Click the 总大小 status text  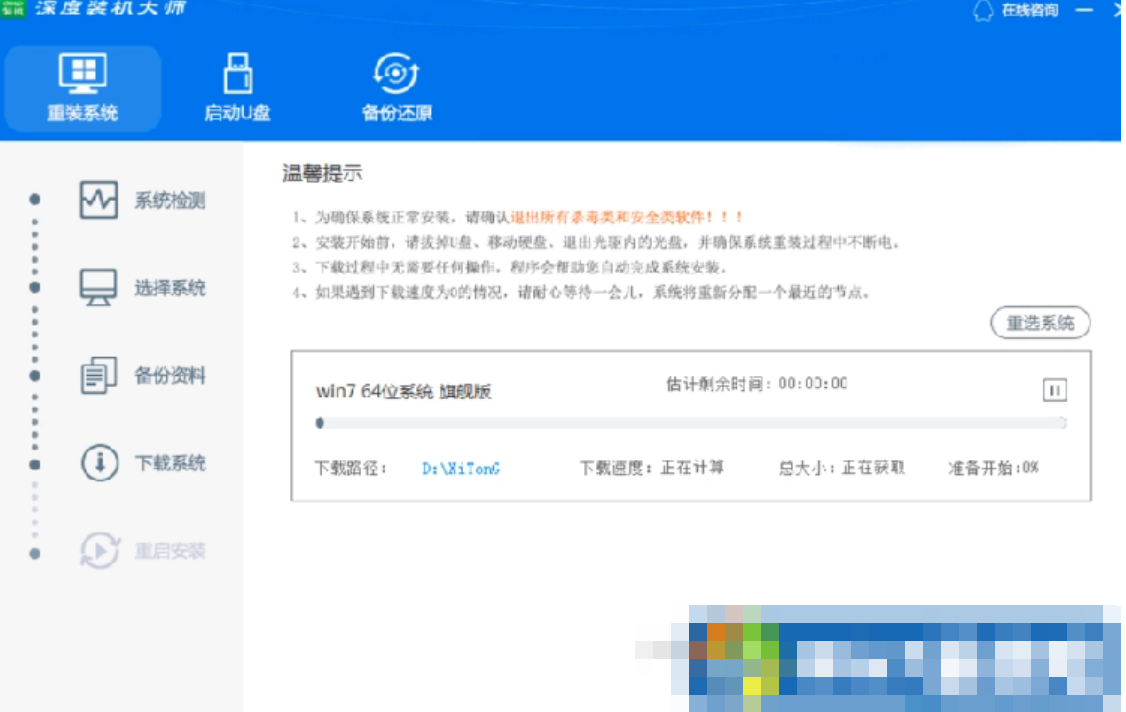(842, 468)
